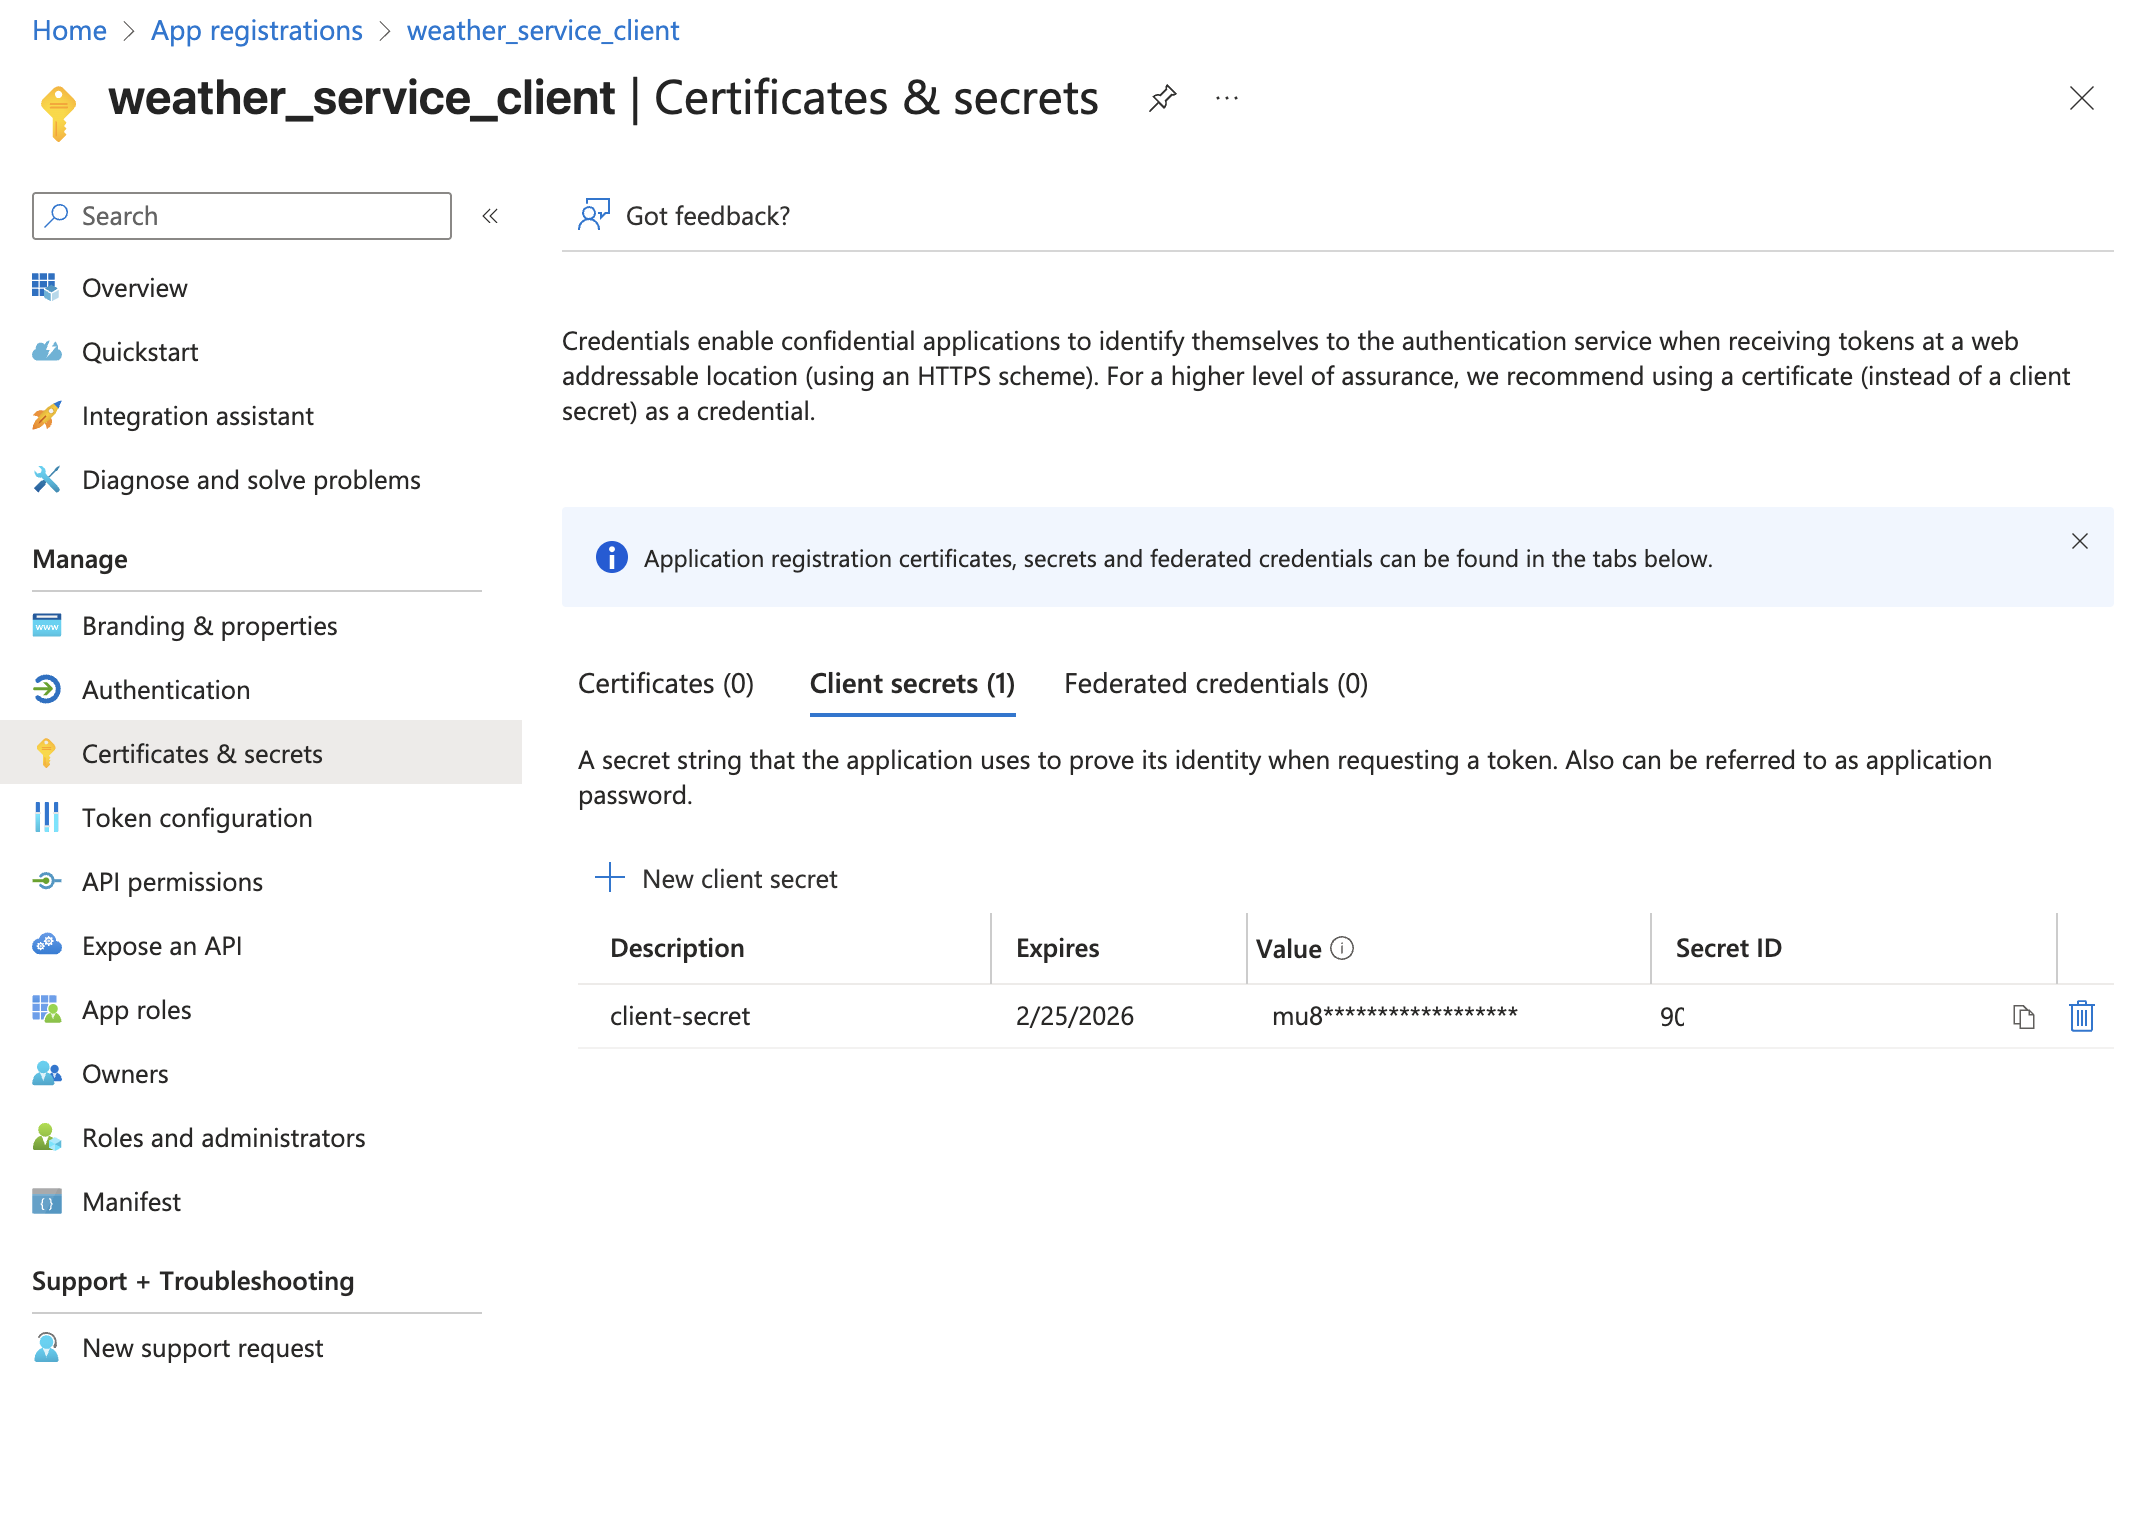This screenshot has height=1522, width=2140.
Task: Collapse the left navigation menu
Action: (490, 216)
